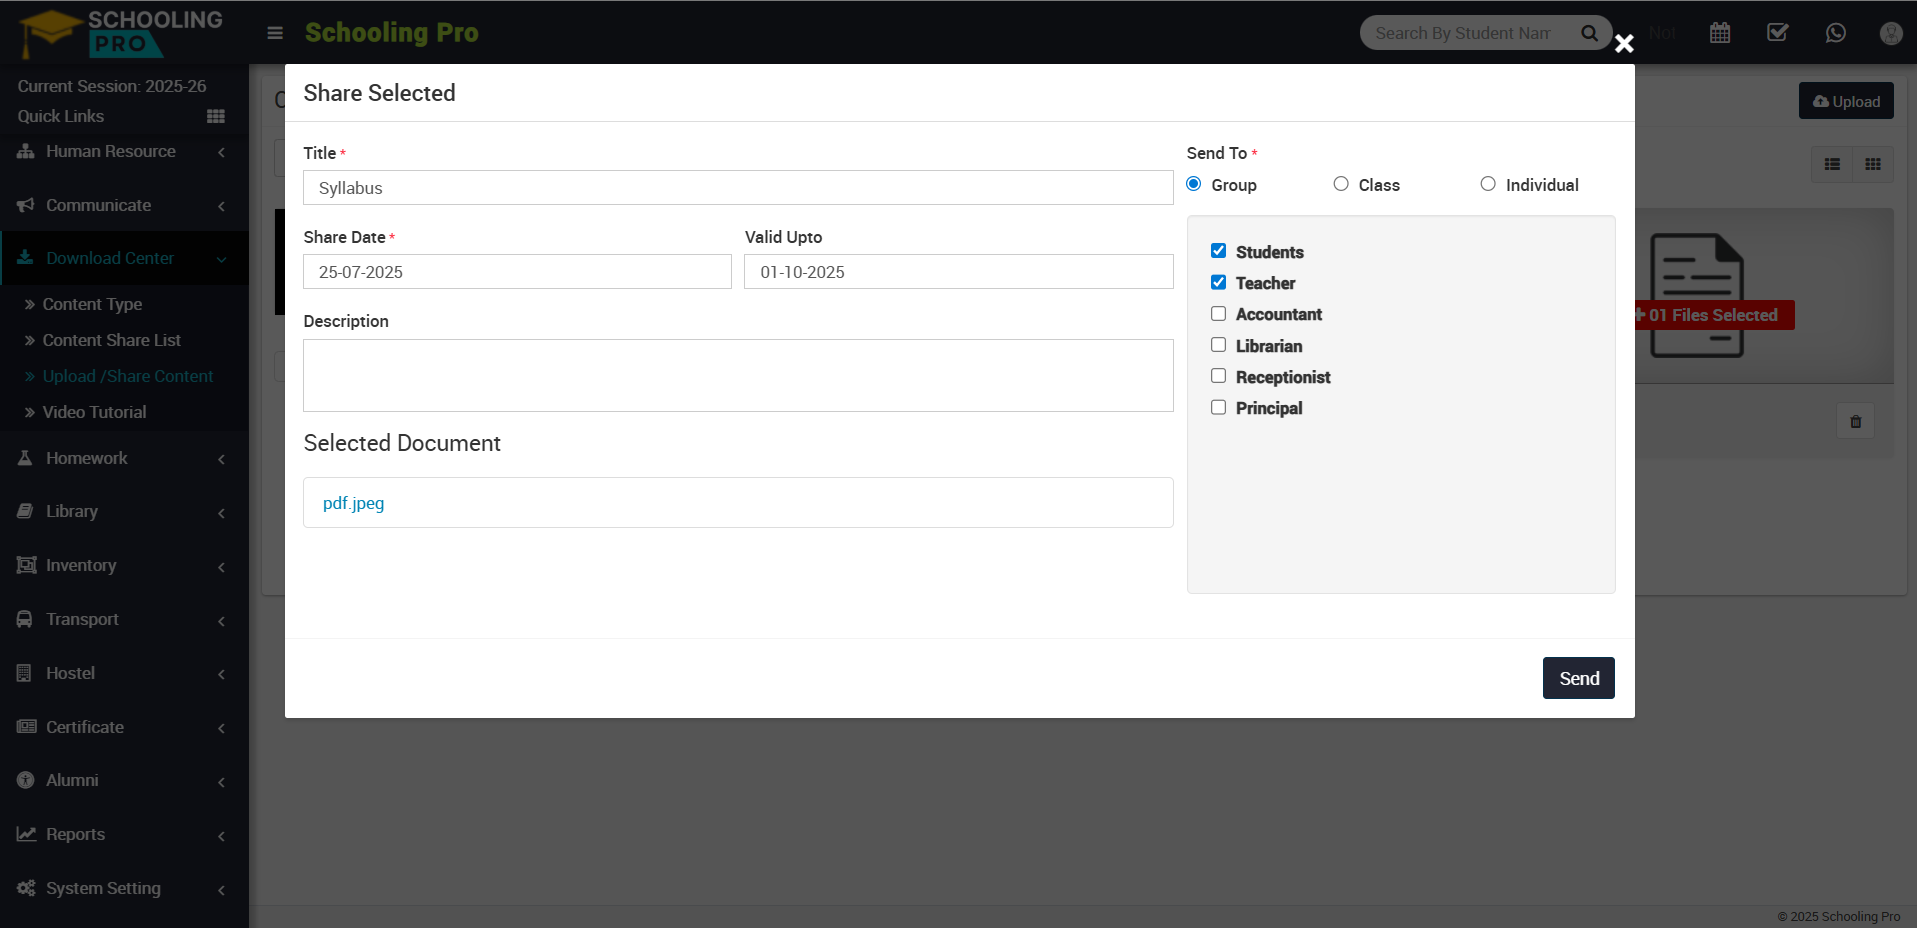Click the document file thumbnail
Viewport: 1917px width, 928px height.
coord(1697,295)
